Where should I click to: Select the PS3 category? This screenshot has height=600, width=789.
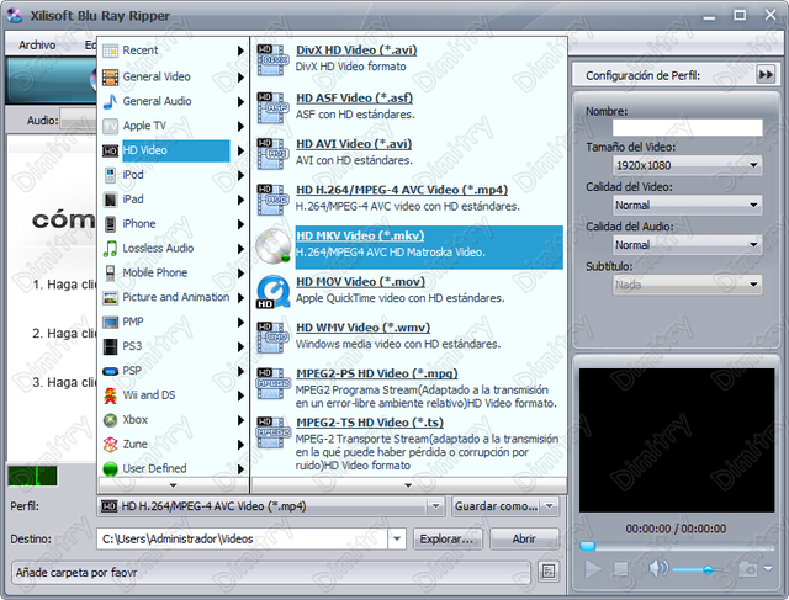[x=173, y=346]
